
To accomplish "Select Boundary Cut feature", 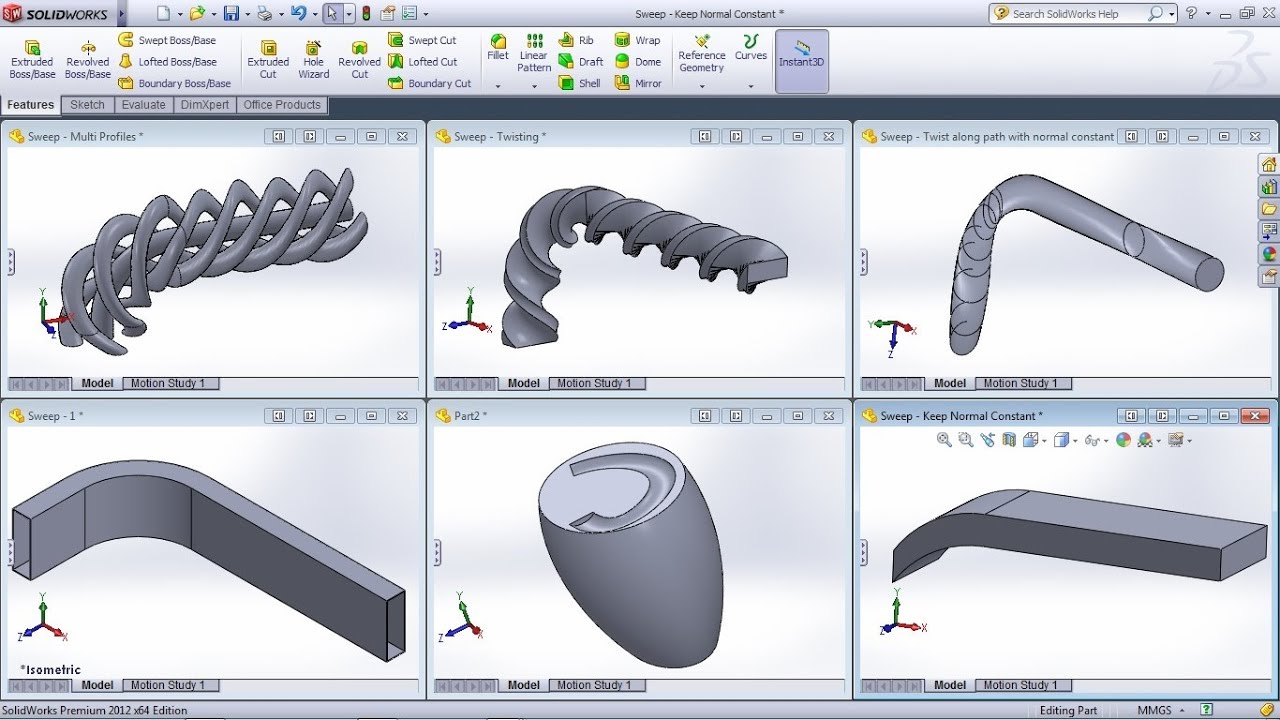I will [430, 83].
